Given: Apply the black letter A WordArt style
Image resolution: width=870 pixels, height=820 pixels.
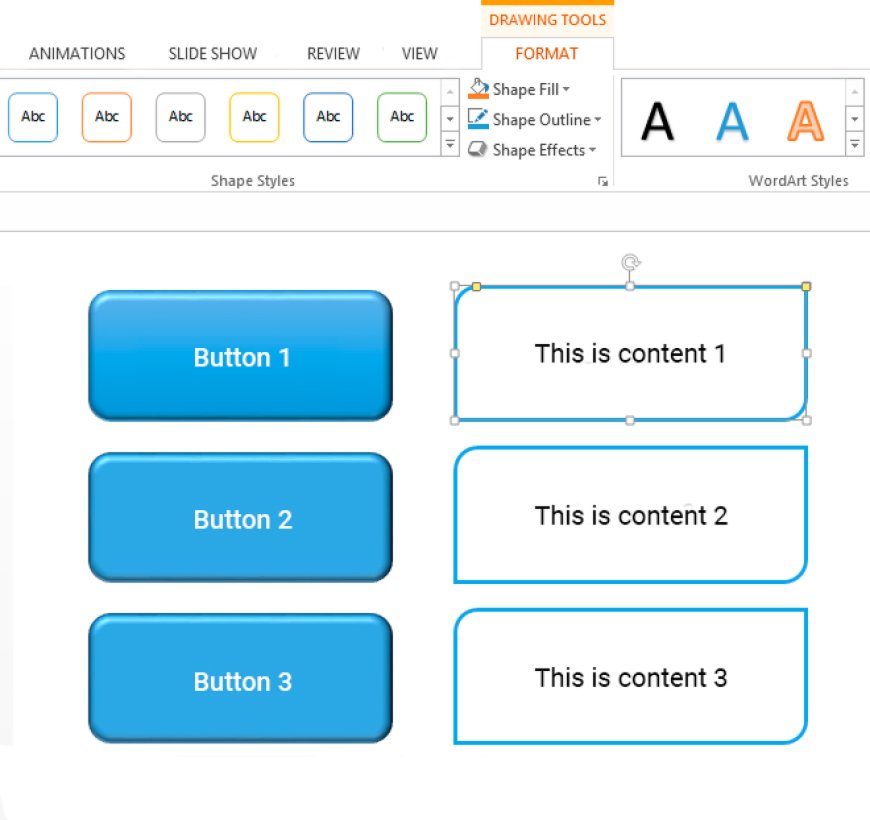Looking at the screenshot, I should point(657,121).
